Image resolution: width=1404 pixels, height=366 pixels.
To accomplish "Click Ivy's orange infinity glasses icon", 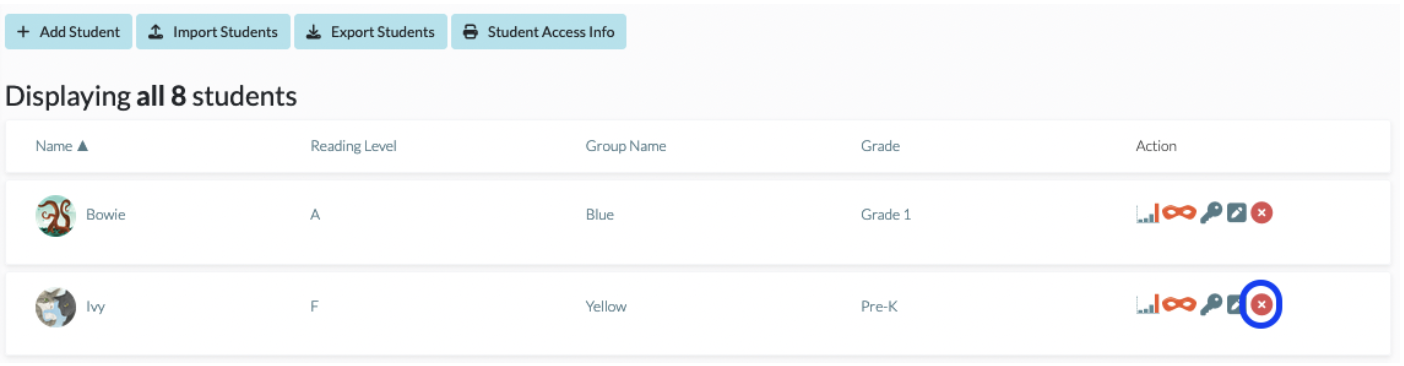I will [x=1179, y=303].
